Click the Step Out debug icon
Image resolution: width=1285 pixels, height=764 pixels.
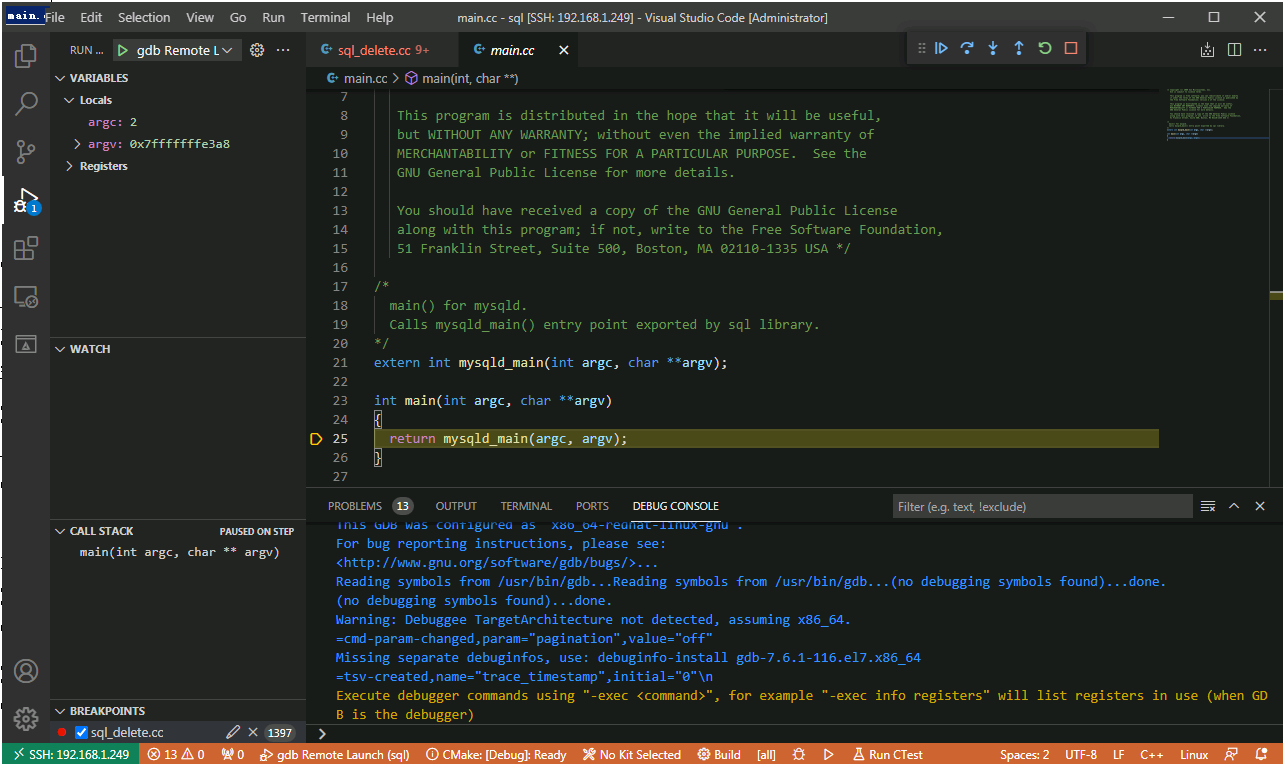(1019, 48)
